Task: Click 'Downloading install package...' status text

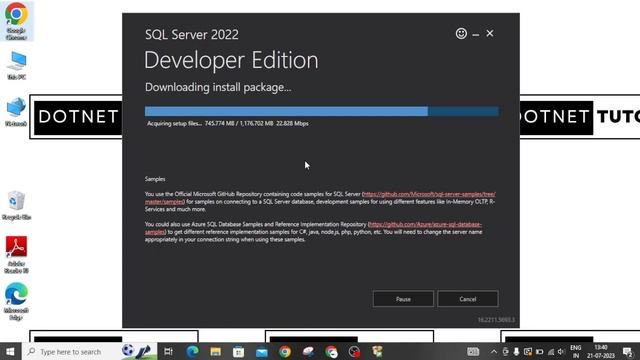Action: 218,87
